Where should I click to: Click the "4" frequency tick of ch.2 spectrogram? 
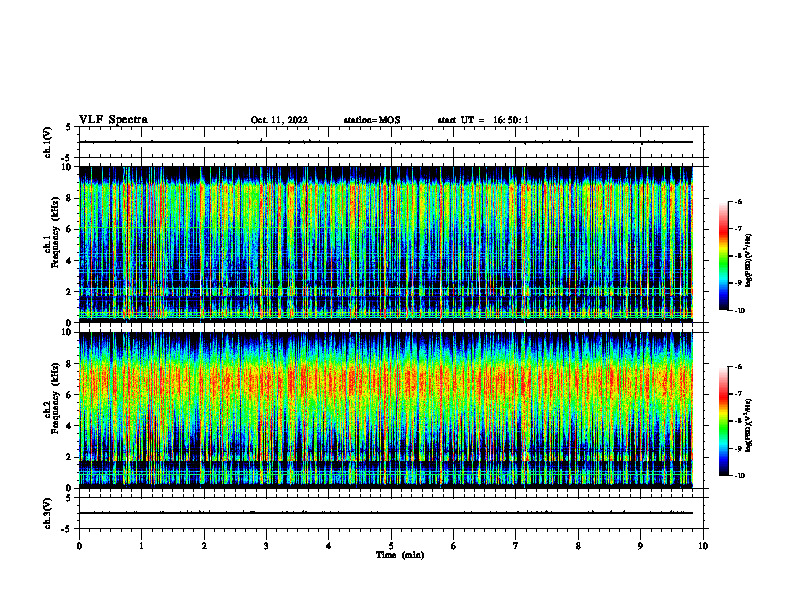point(70,426)
